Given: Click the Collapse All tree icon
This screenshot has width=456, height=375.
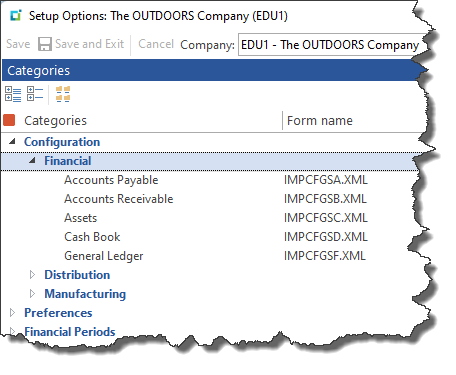Looking at the screenshot, I should [35, 94].
